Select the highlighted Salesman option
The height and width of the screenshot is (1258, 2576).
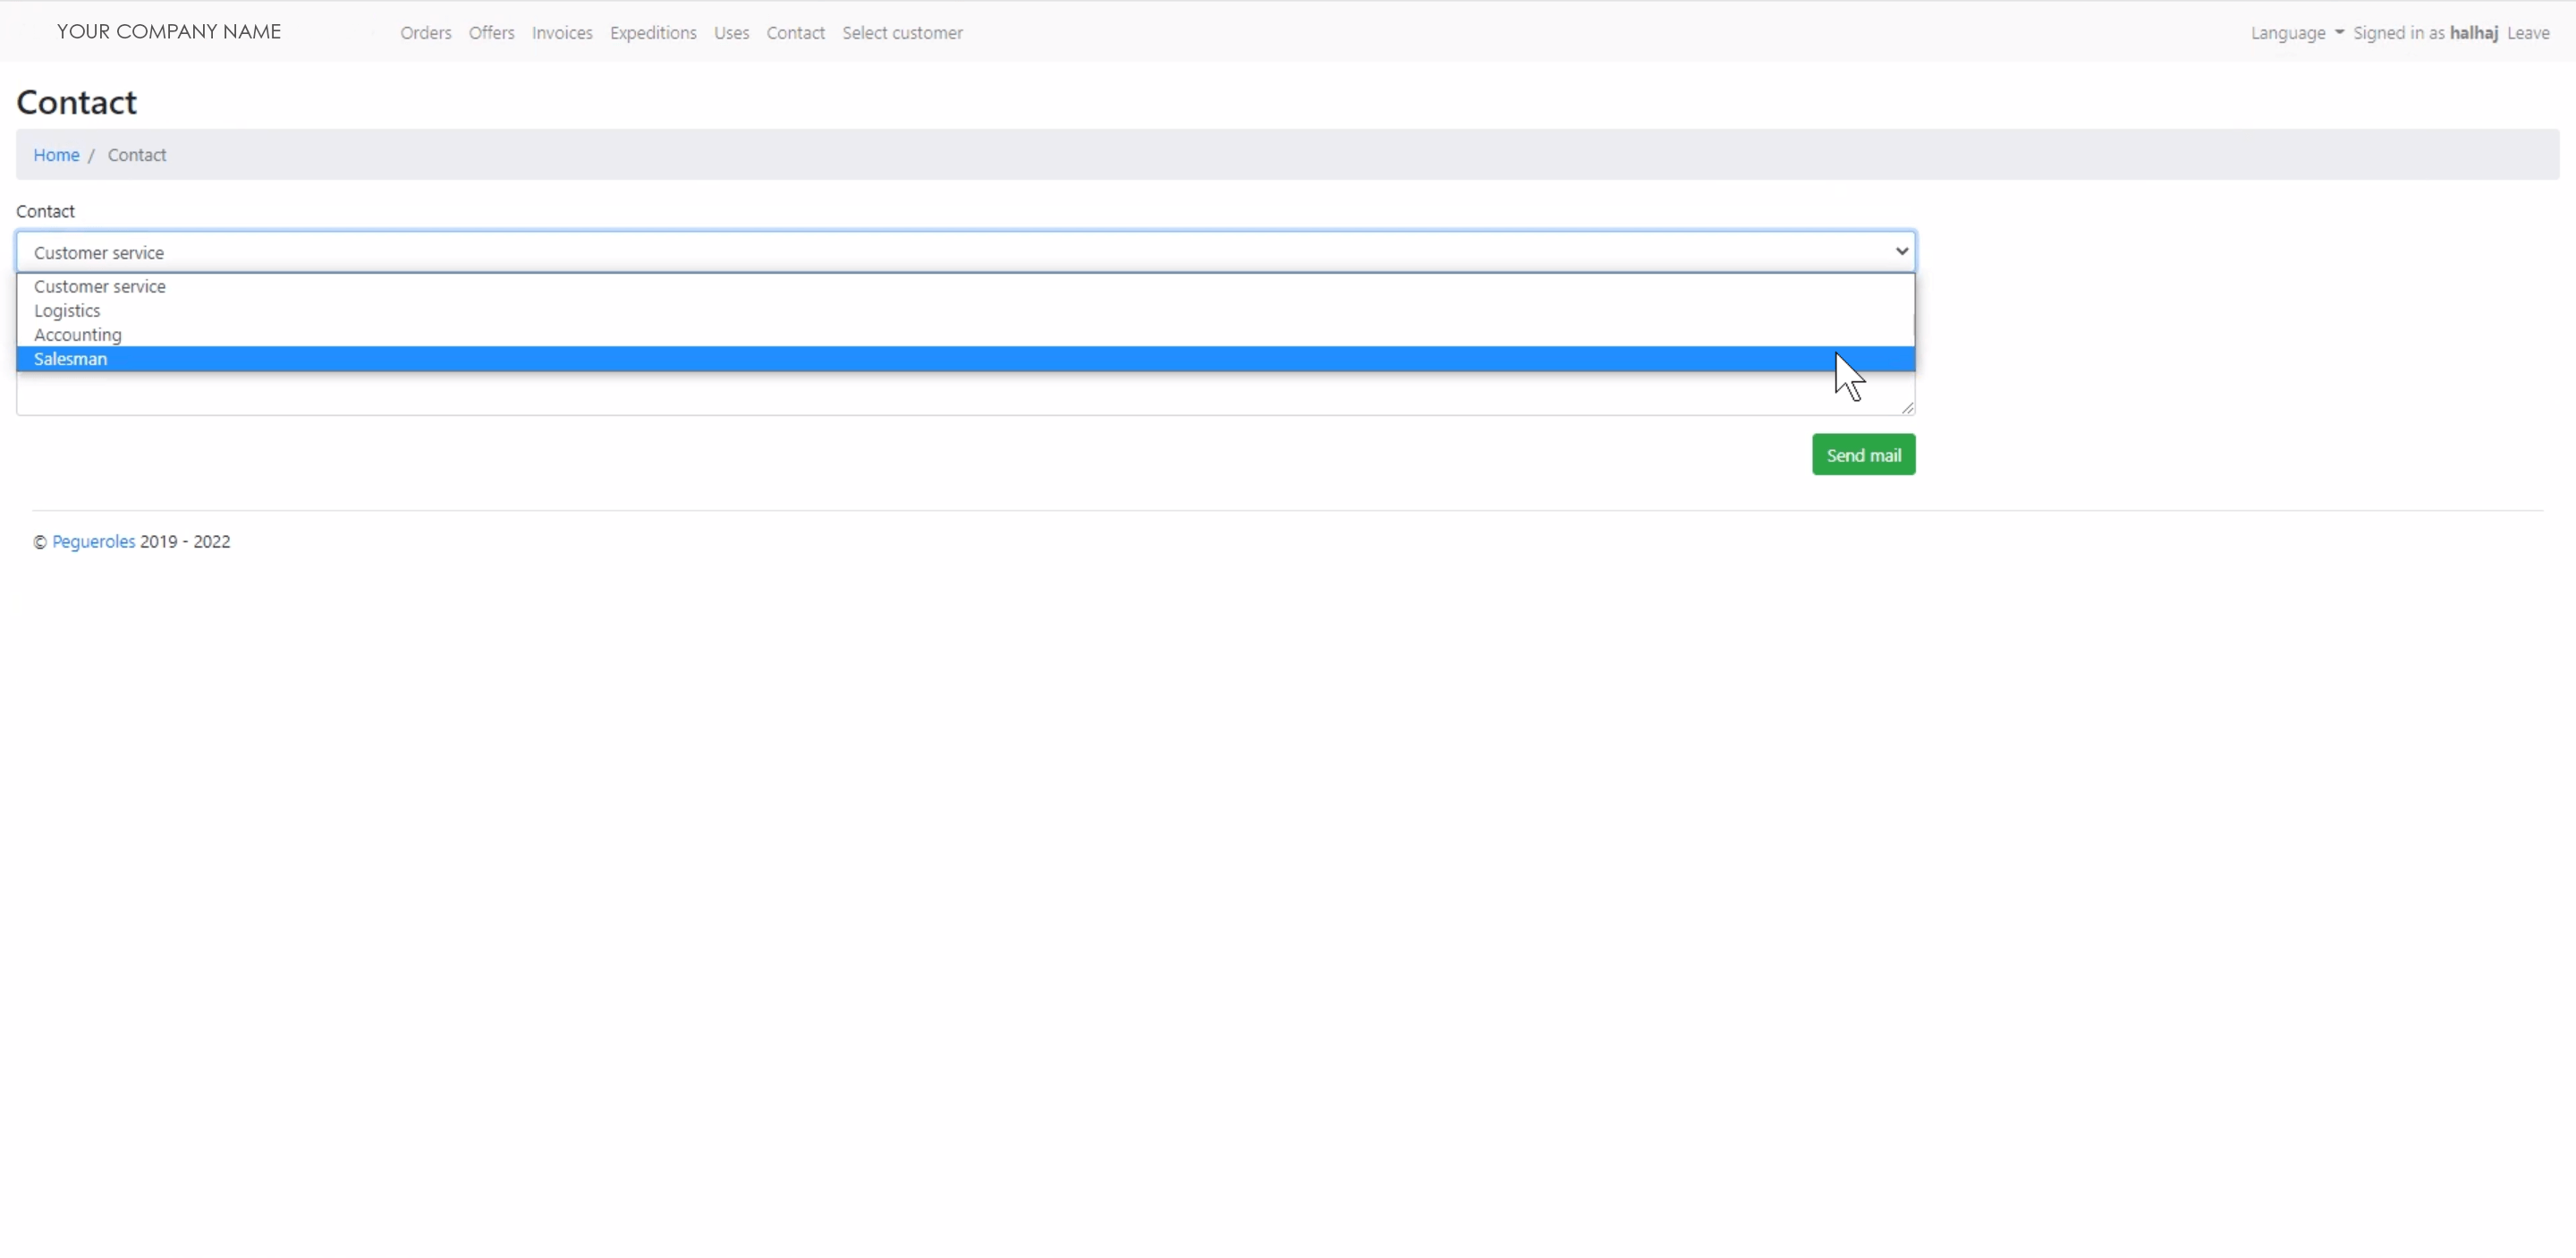70,359
